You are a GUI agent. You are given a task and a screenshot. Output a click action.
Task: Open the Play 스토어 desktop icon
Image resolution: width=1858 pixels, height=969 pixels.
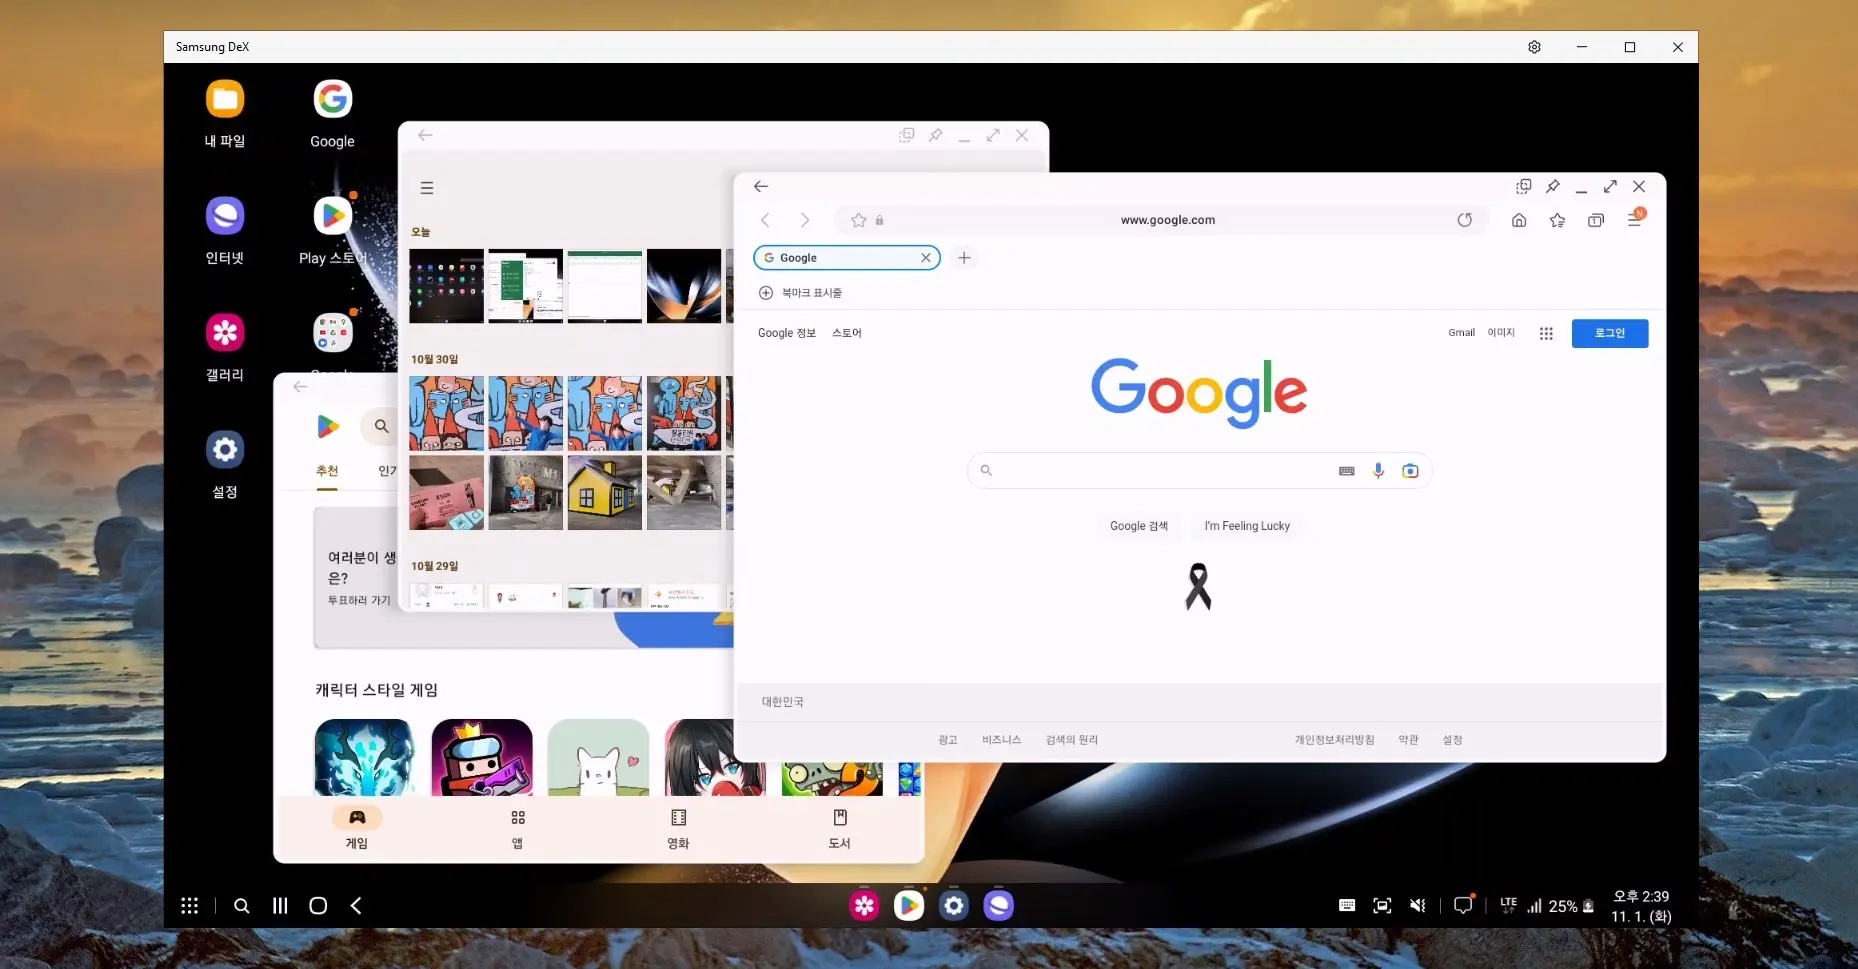coord(332,216)
